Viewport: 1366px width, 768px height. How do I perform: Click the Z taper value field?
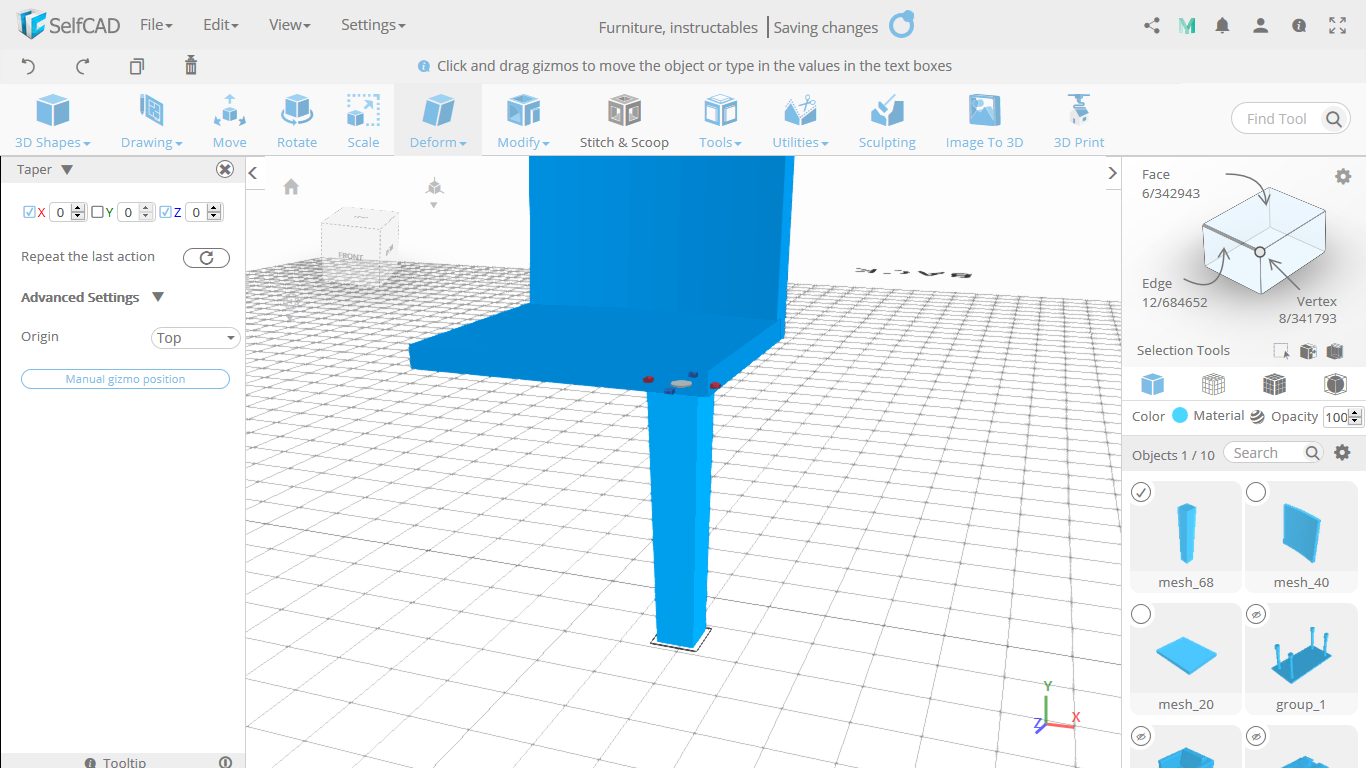[x=197, y=212]
